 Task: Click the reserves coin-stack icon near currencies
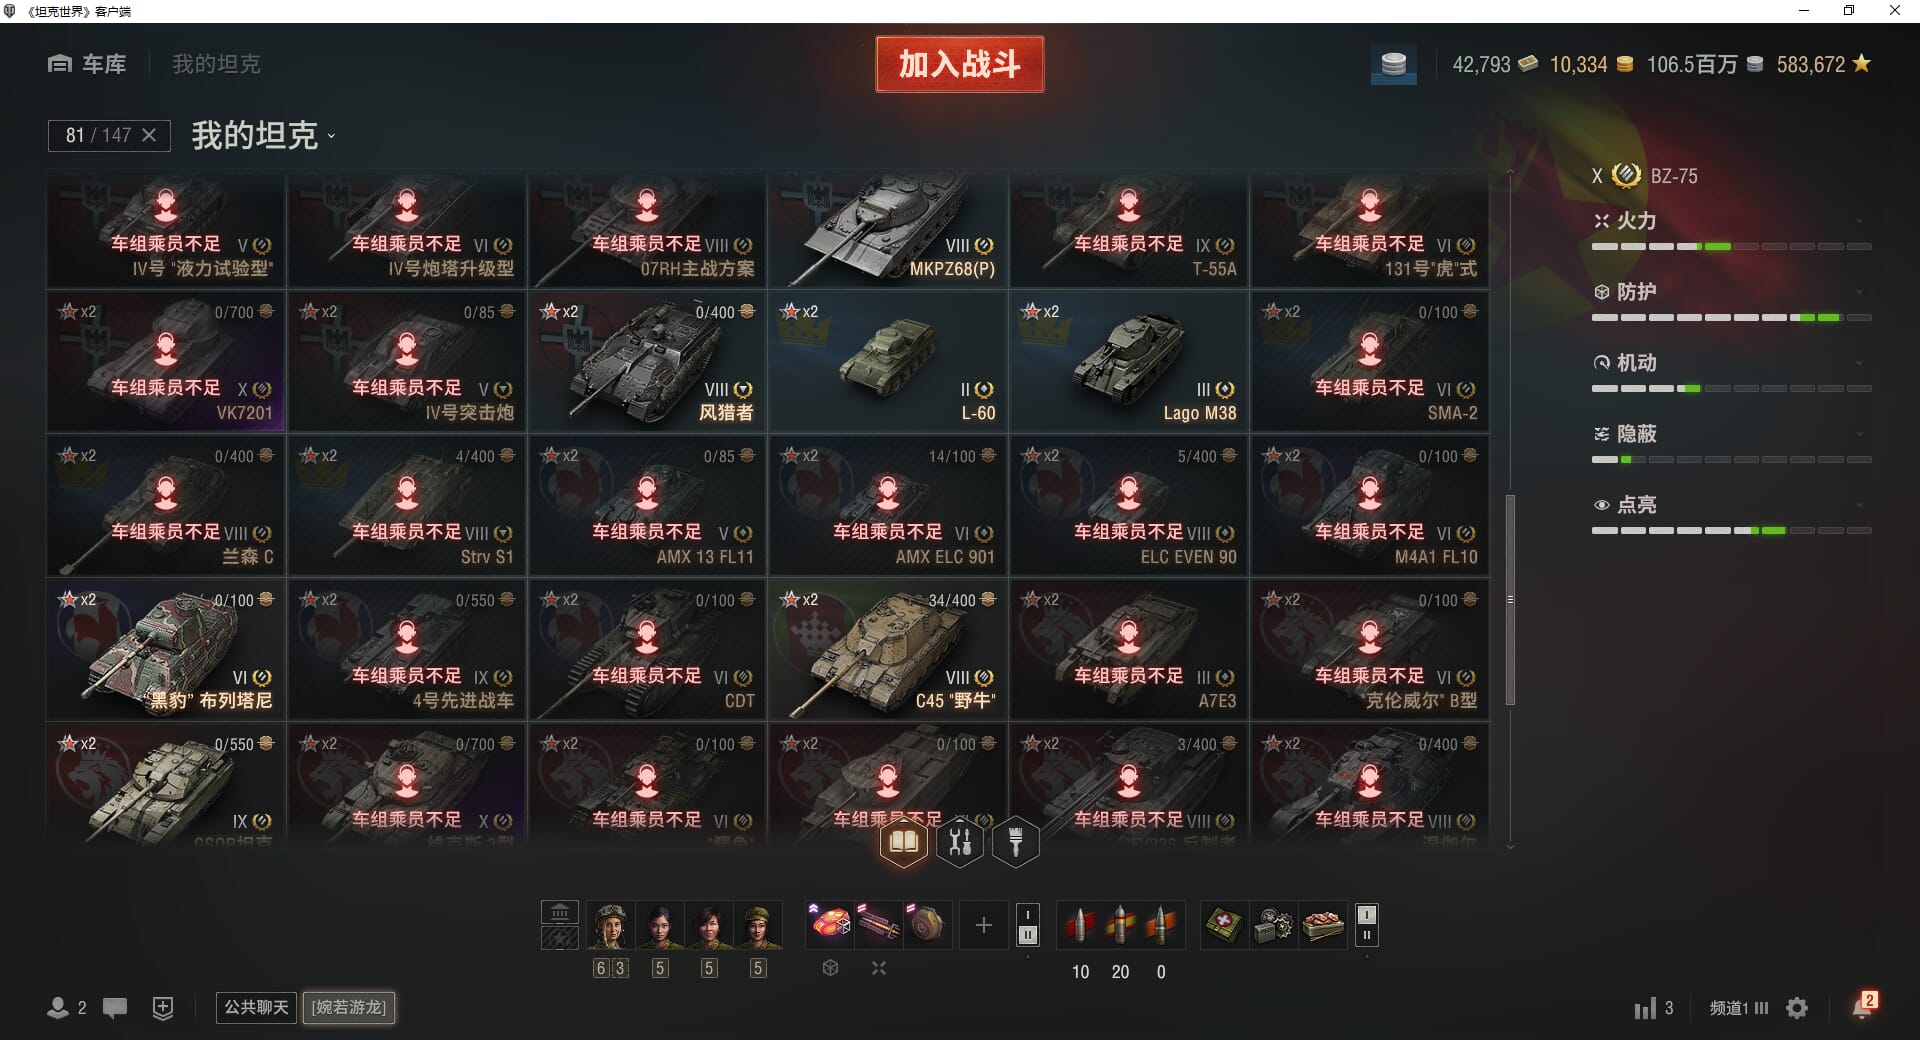1393,65
